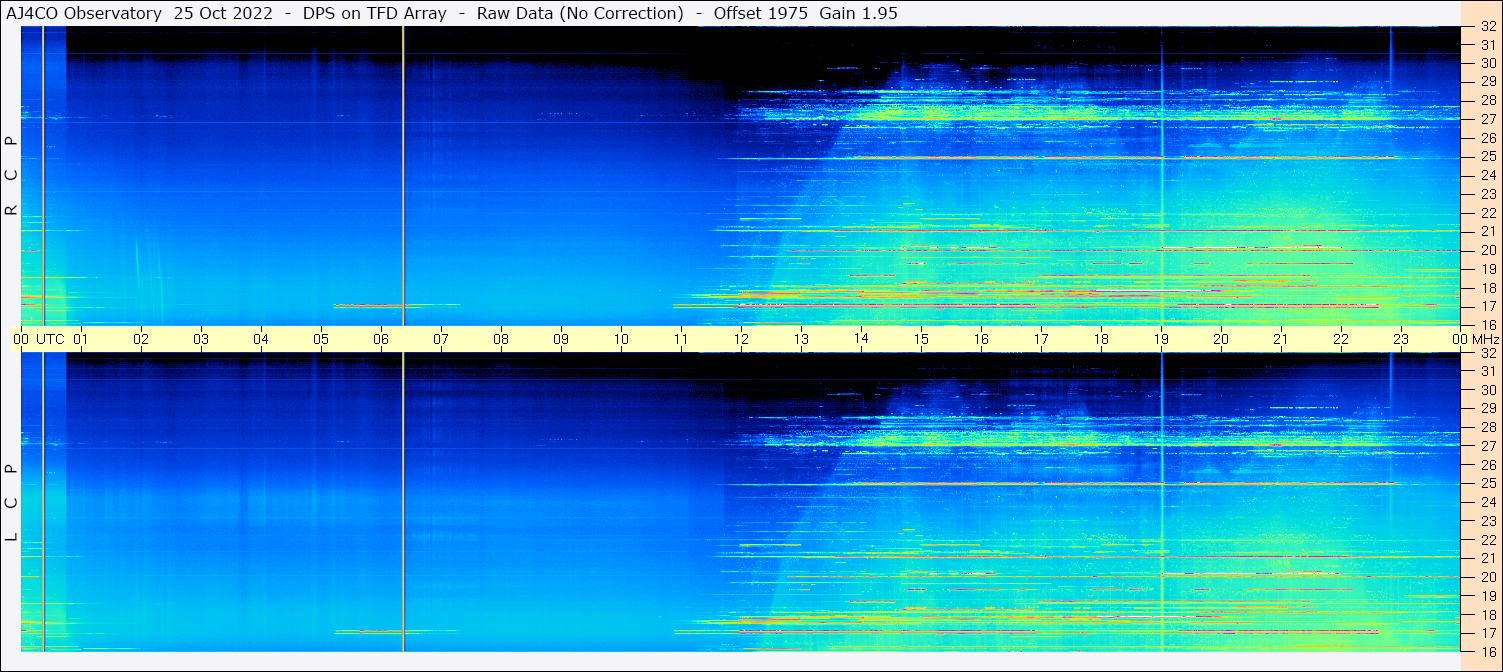Click the "R C P" vertical panel label
The width and height of the screenshot is (1503, 672).
point(11,176)
